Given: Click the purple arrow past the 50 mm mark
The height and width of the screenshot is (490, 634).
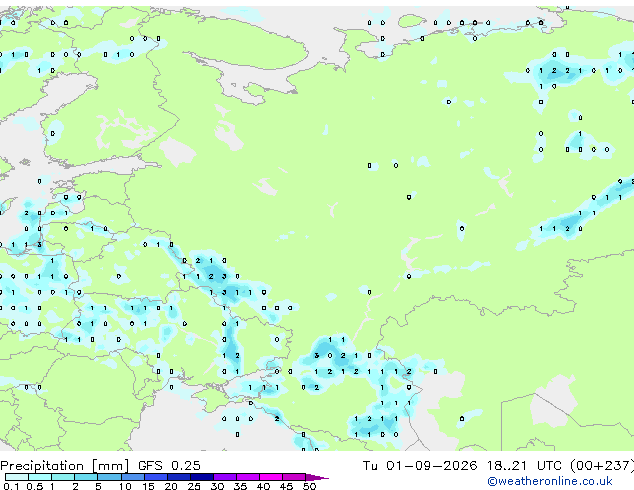Looking at the screenshot, I should 317,477.
